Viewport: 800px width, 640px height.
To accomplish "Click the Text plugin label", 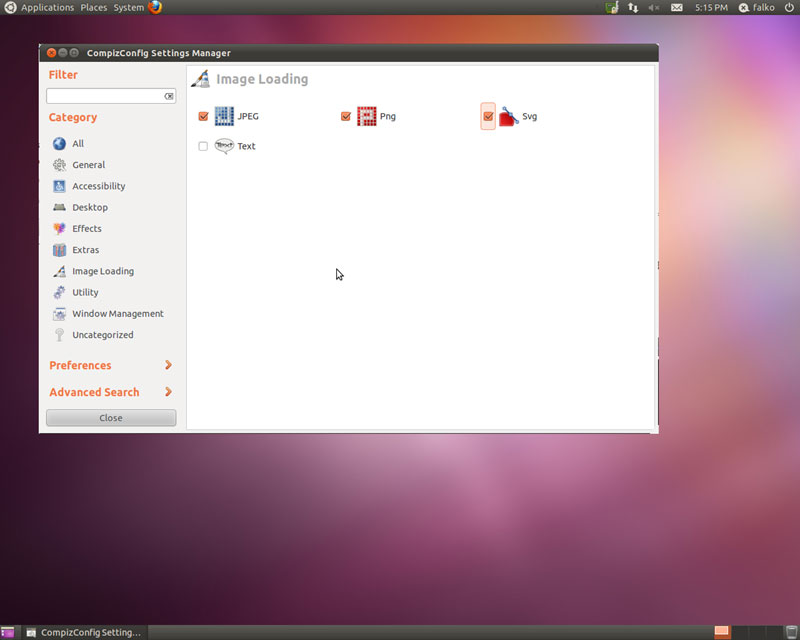I will [x=246, y=146].
